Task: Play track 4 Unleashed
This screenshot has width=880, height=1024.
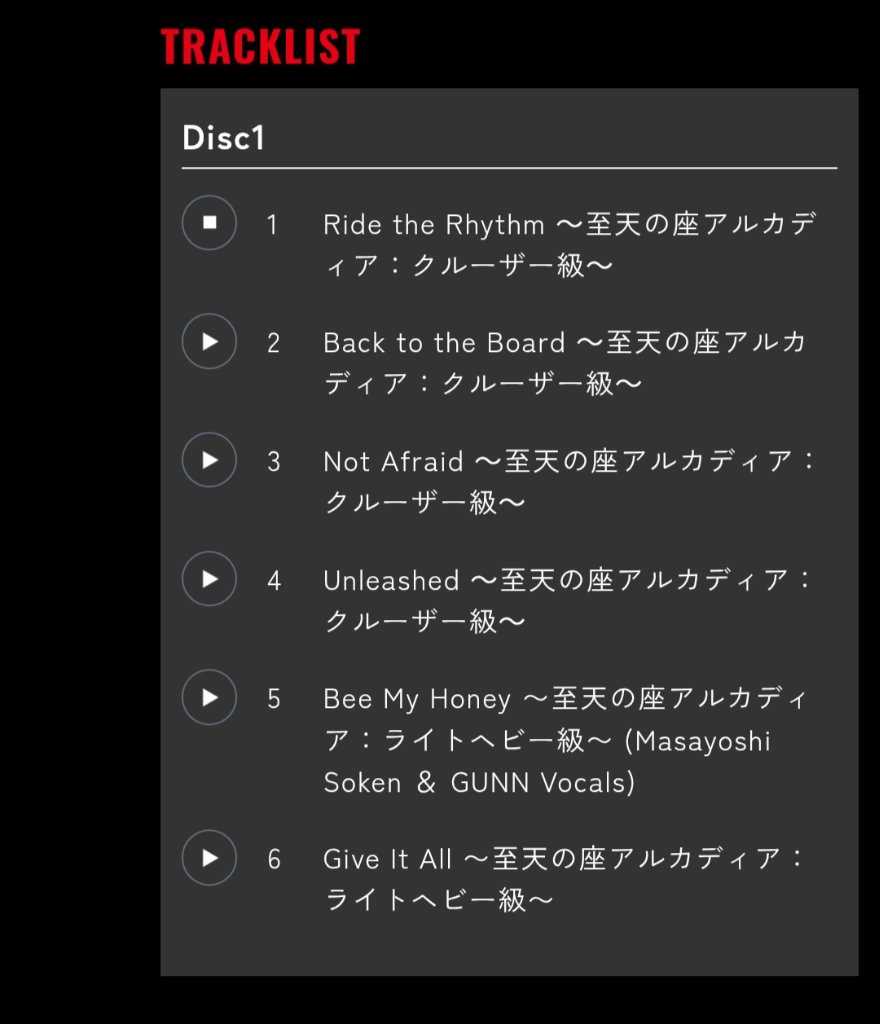Action: tap(209, 579)
